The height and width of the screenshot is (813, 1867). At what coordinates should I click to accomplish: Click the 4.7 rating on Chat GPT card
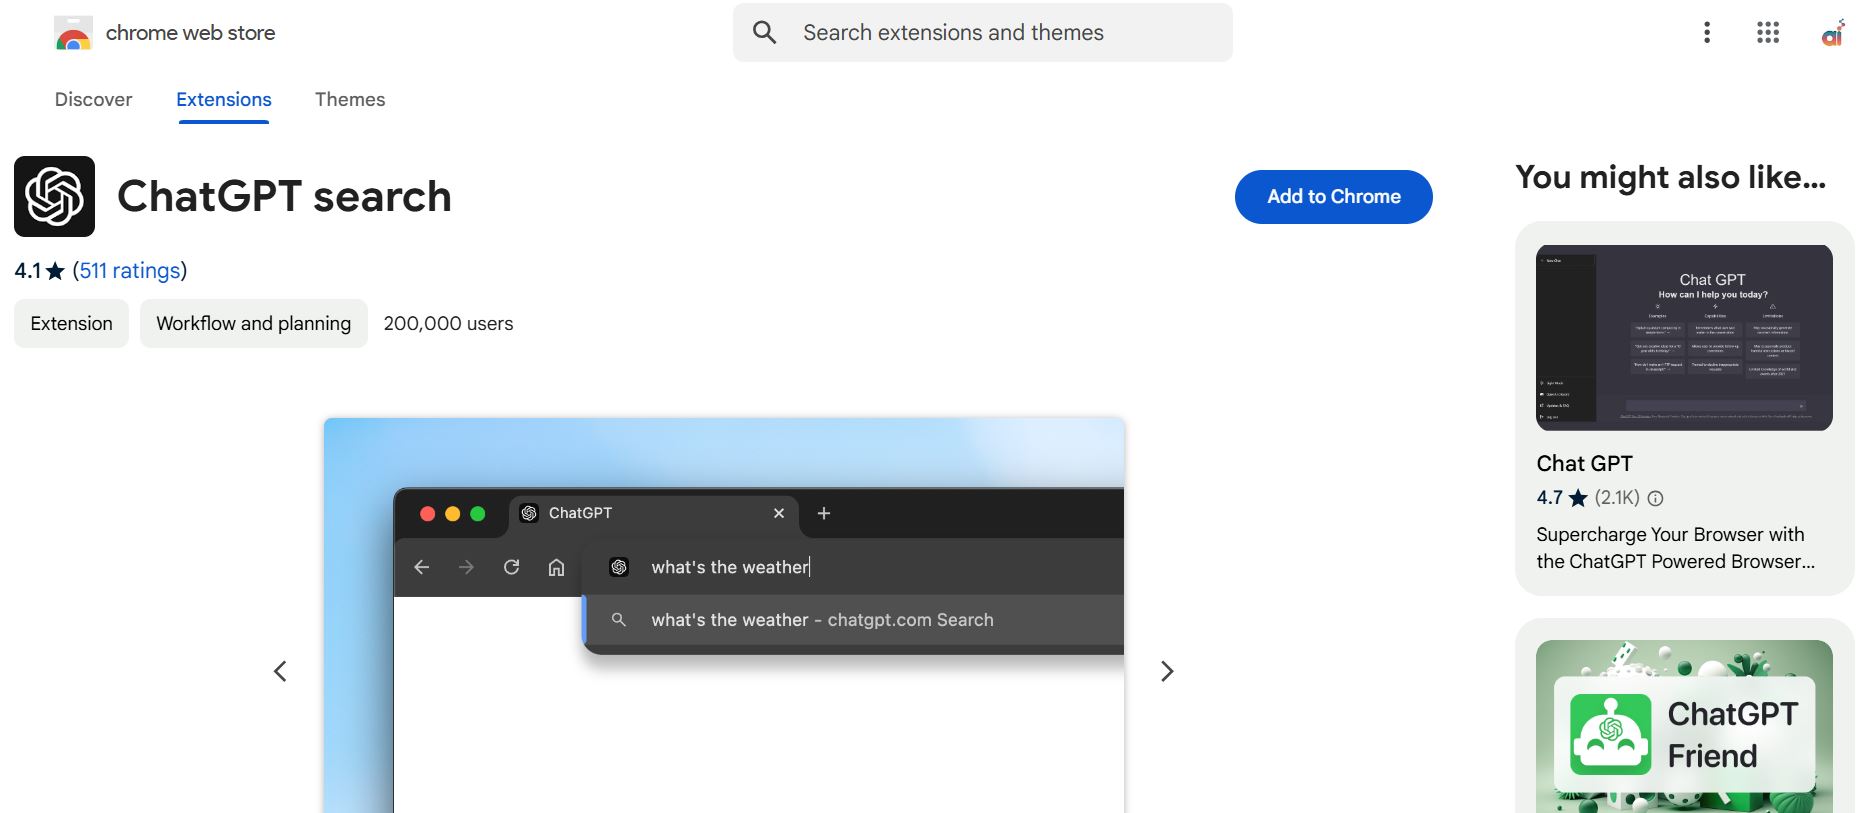(x=1550, y=498)
